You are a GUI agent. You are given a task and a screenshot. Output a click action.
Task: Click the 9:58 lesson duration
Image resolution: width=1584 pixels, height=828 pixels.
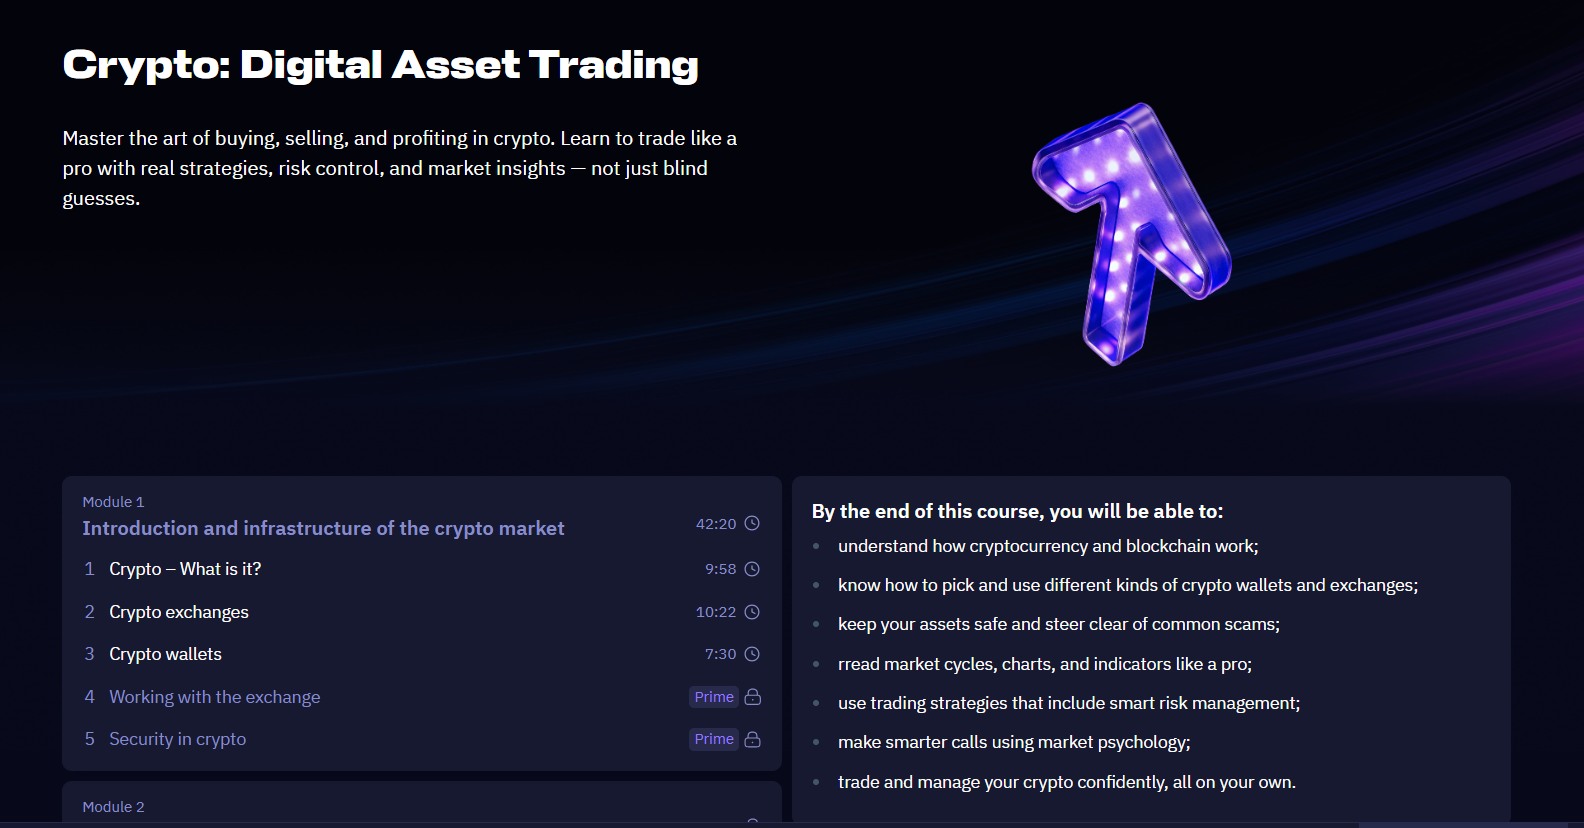(720, 569)
